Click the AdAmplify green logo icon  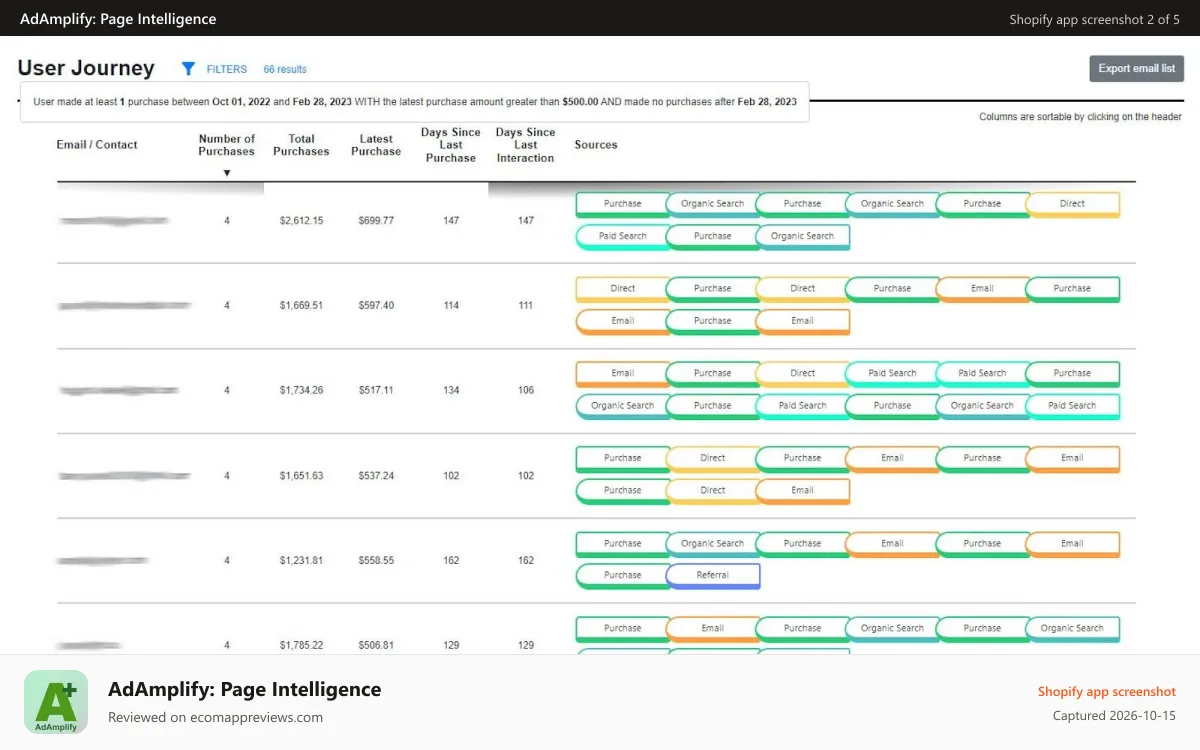pyautogui.click(x=56, y=702)
